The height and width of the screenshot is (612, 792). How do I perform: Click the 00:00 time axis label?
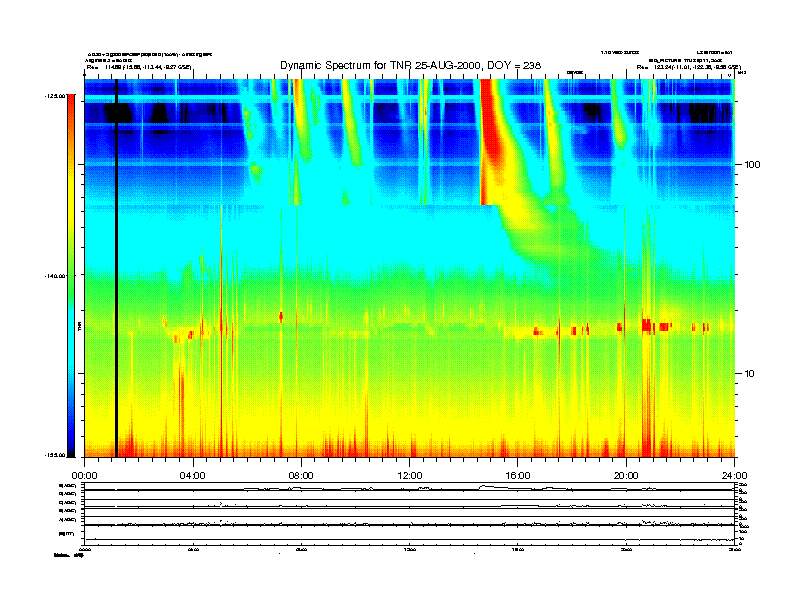click(x=84, y=475)
